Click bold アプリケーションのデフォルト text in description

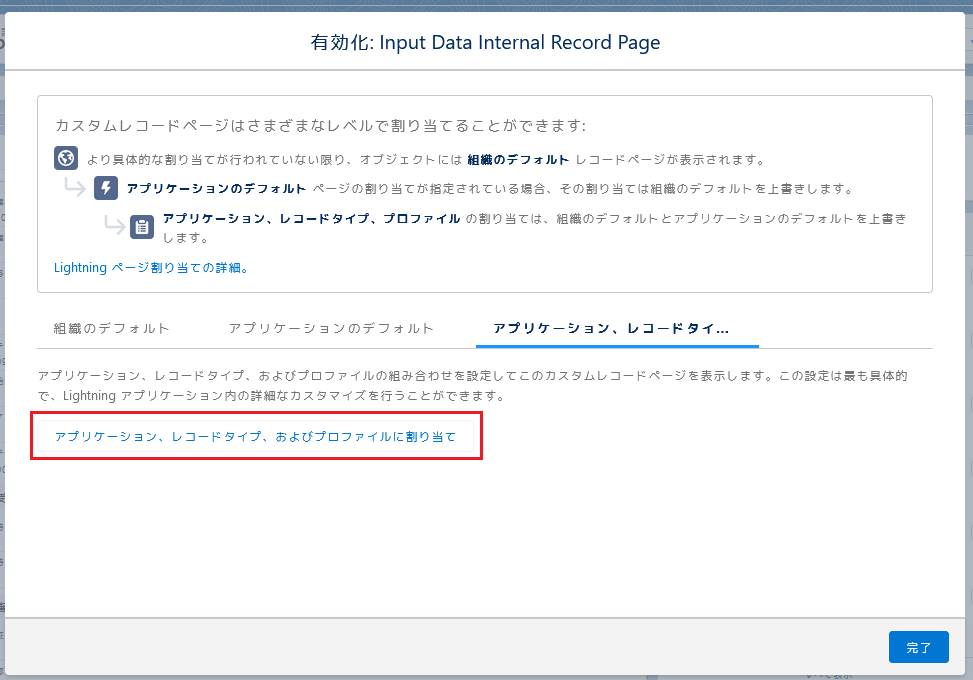(217, 189)
